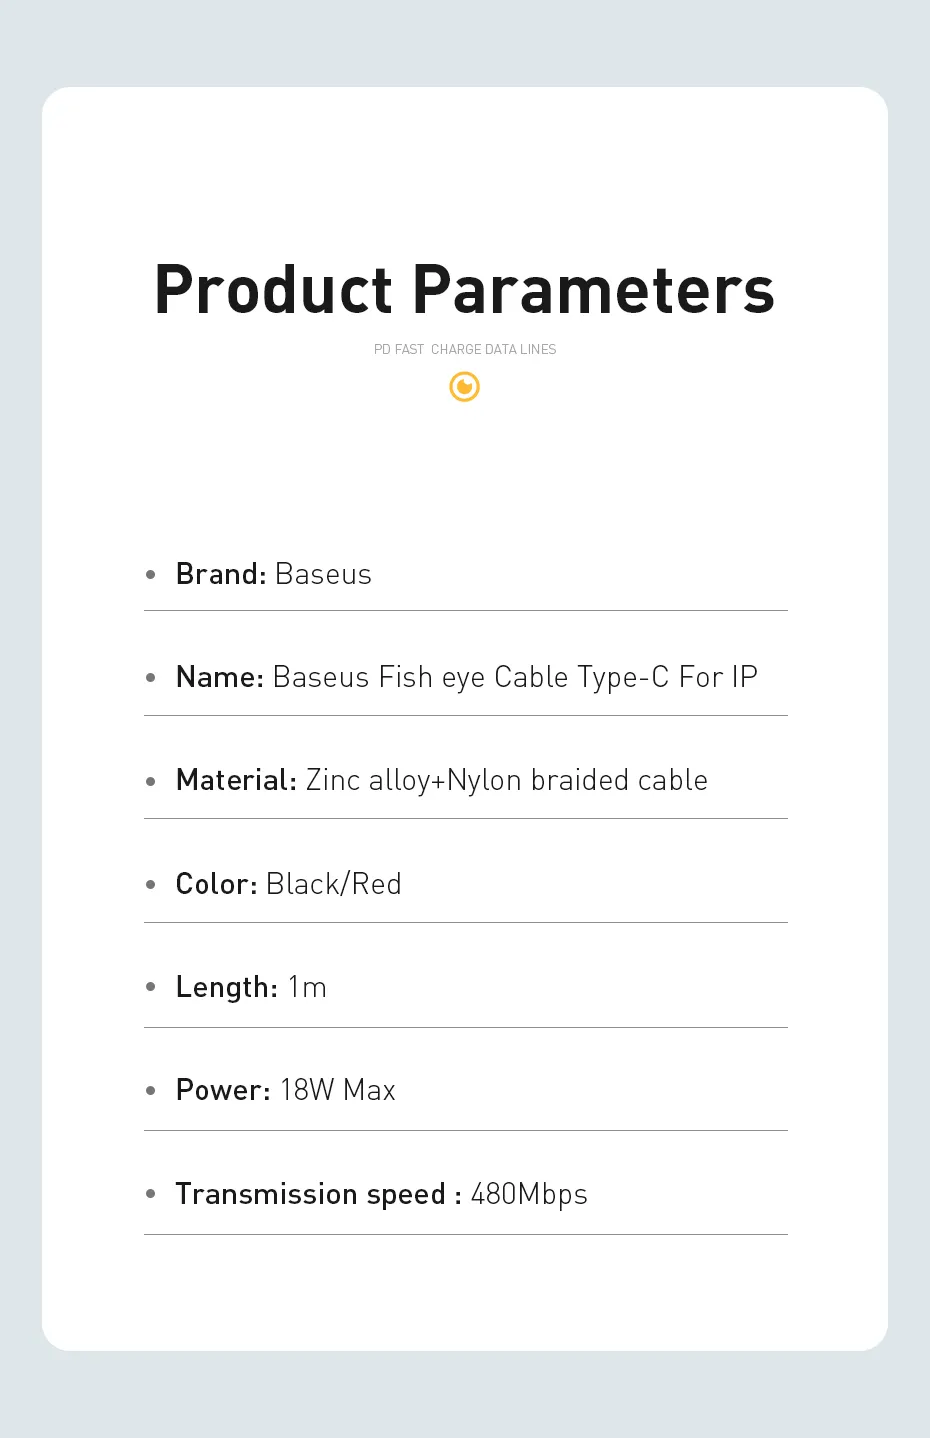This screenshot has width=930, height=1438.
Task: Click the yellow circular eye icon
Action: (464, 386)
